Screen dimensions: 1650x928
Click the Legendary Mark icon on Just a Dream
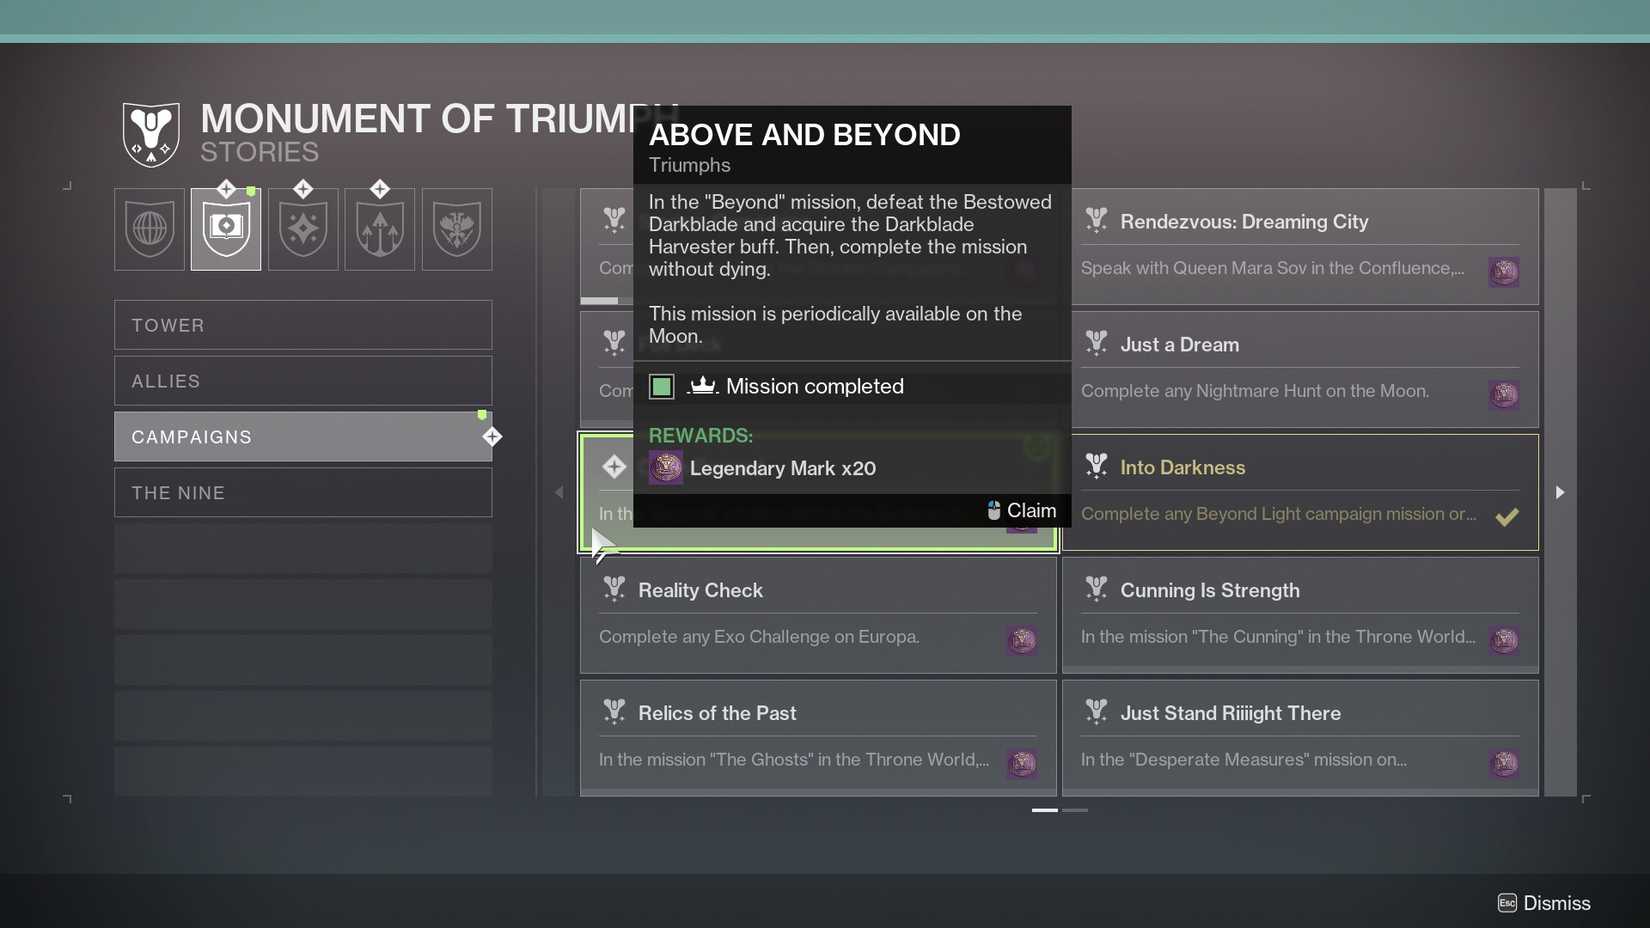click(x=1504, y=395)
